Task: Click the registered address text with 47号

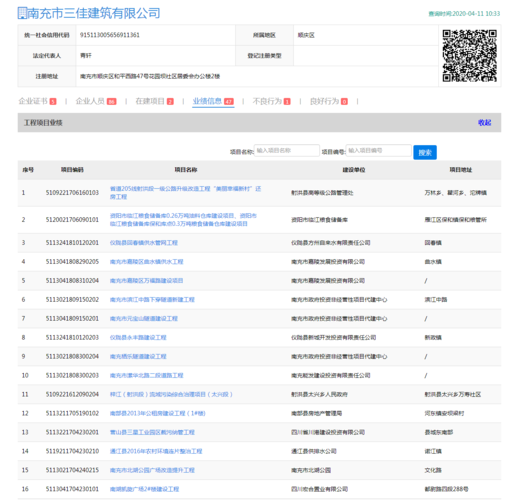Action: click(x=150, y=76)
